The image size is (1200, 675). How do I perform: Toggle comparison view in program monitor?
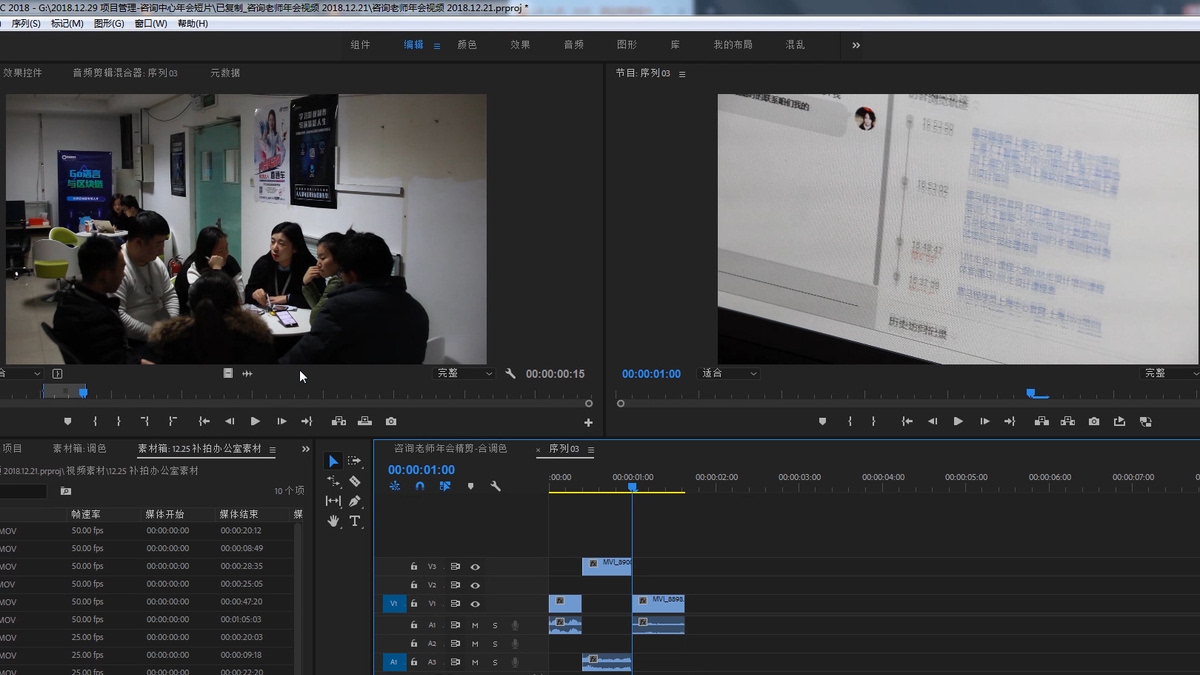[1146, 421]
